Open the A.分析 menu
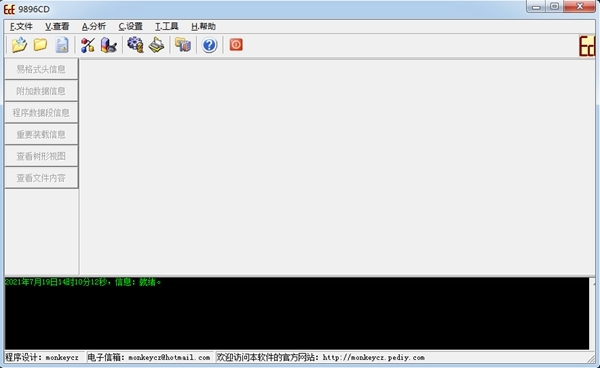The width and height of the screenshot is (600, 368). pyautogui.click(x=94, y=26)
